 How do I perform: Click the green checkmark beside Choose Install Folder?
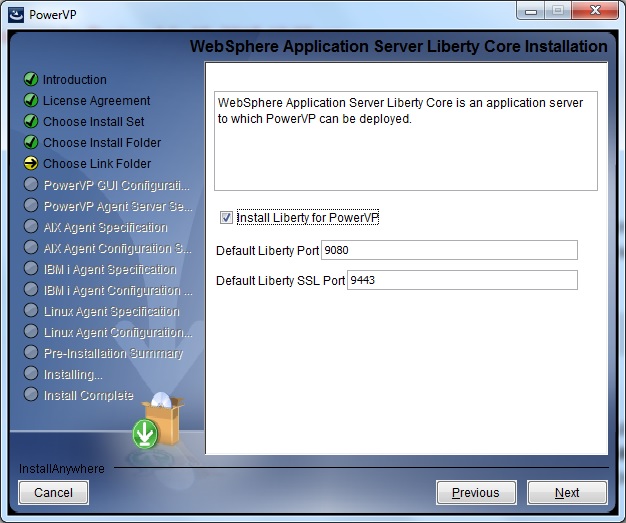(x=31, y=142)
